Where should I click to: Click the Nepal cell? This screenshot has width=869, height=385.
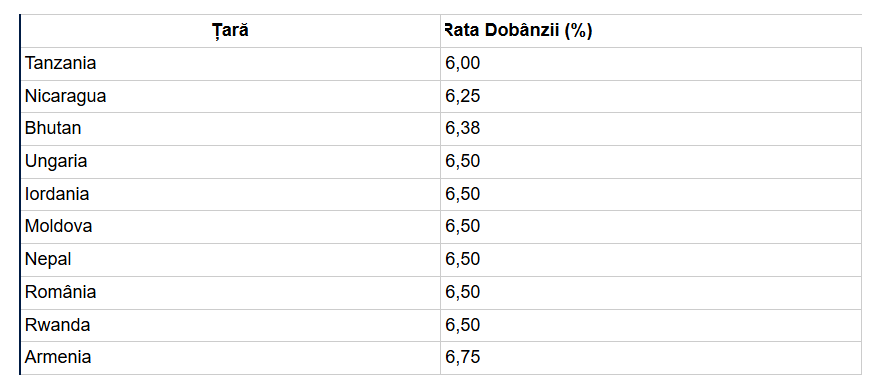(231, 260)
